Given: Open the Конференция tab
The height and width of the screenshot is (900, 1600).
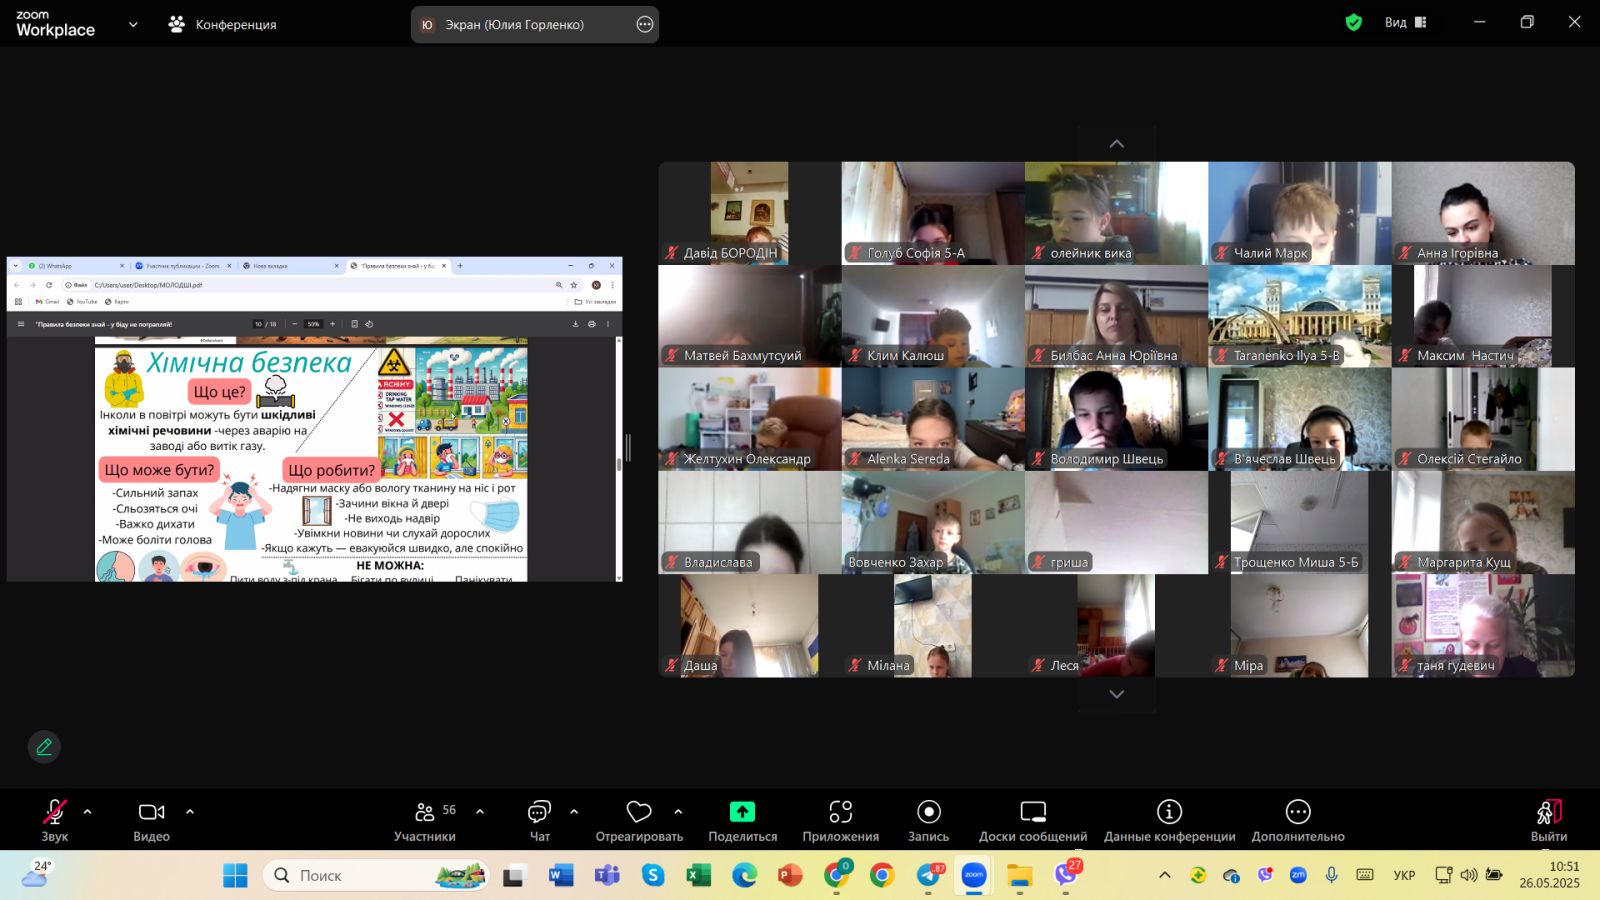Looking at the screenshot, I should click(x=222, y=24).
